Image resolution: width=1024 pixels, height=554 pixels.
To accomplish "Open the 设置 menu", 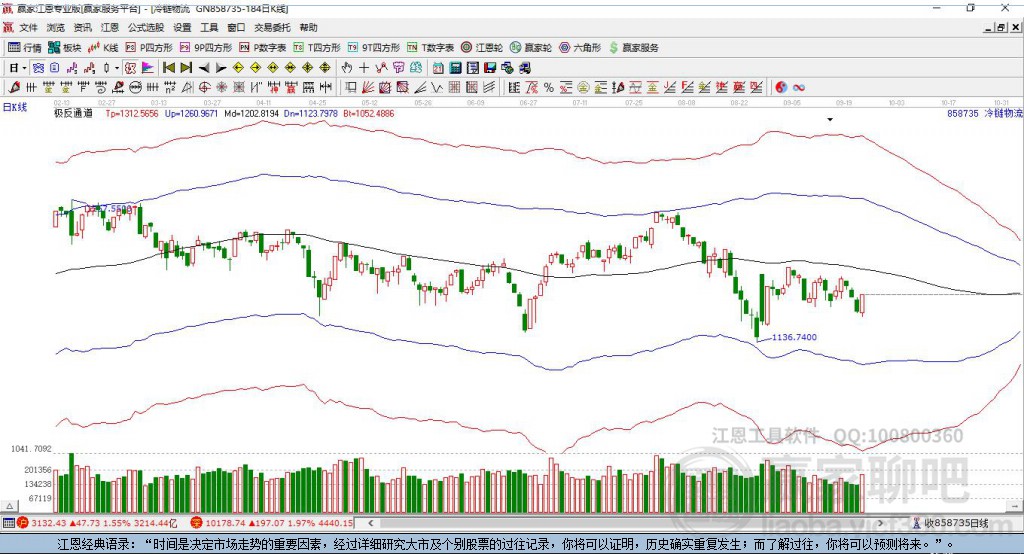I will pyautogui.click(x=182, y=27).
